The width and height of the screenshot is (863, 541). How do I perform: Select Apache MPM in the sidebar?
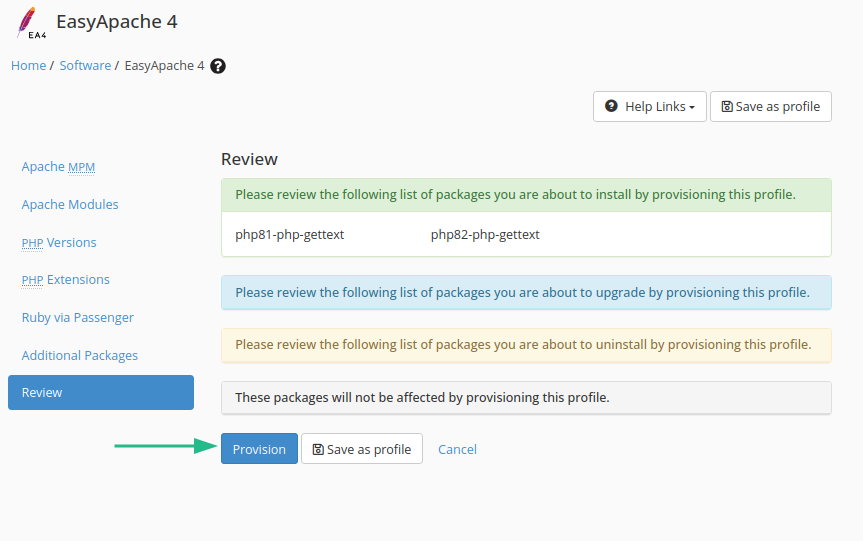pyautogui.click(x=58, y=167)
